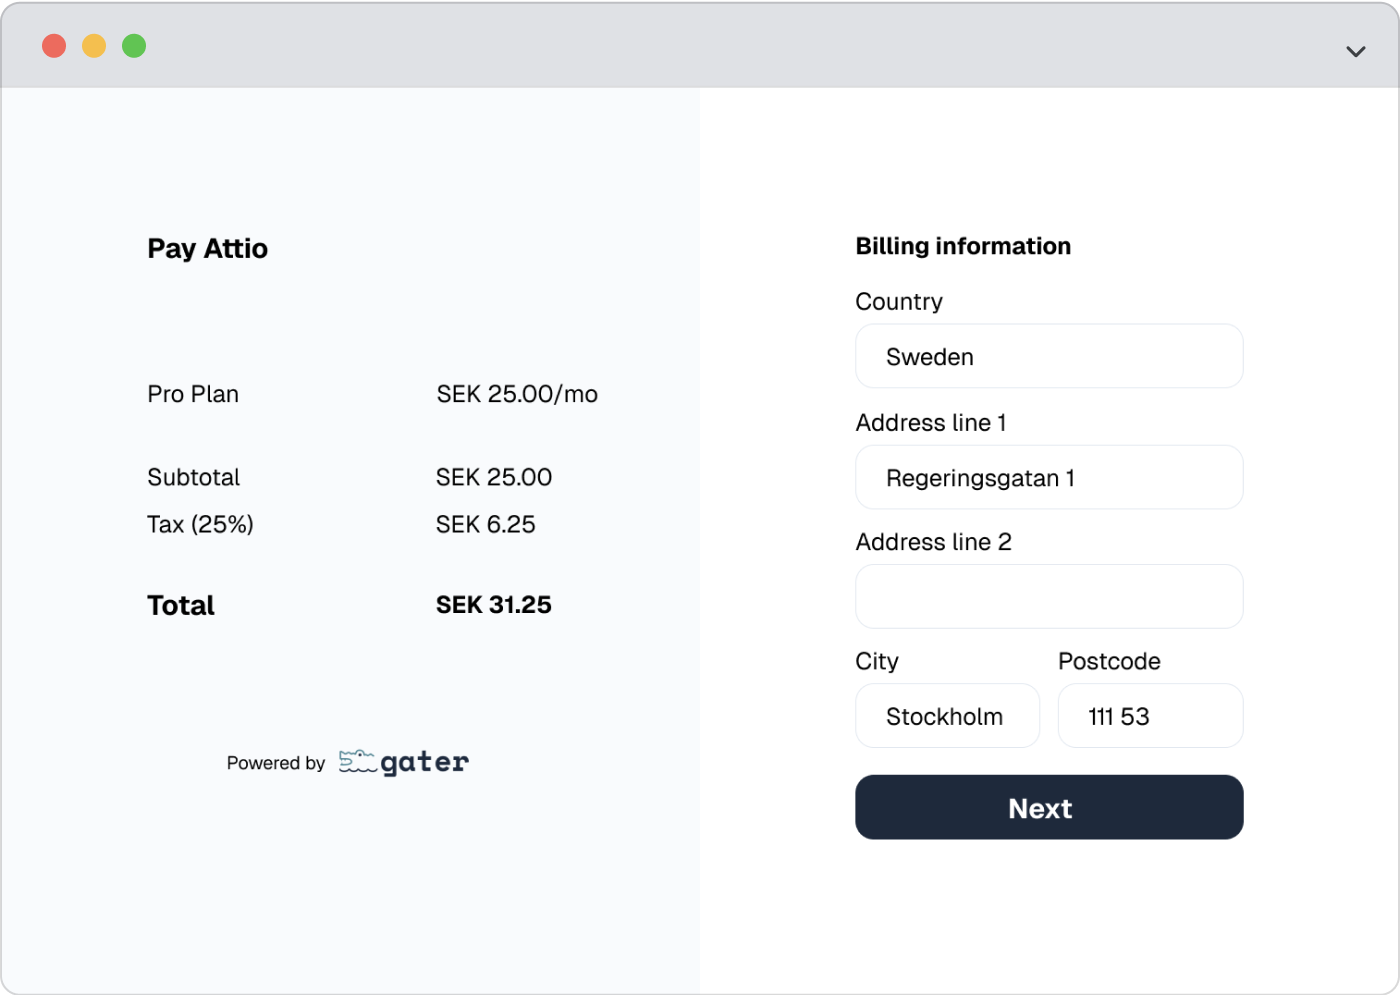Click the City field containing Stockholm

(946, 716)
